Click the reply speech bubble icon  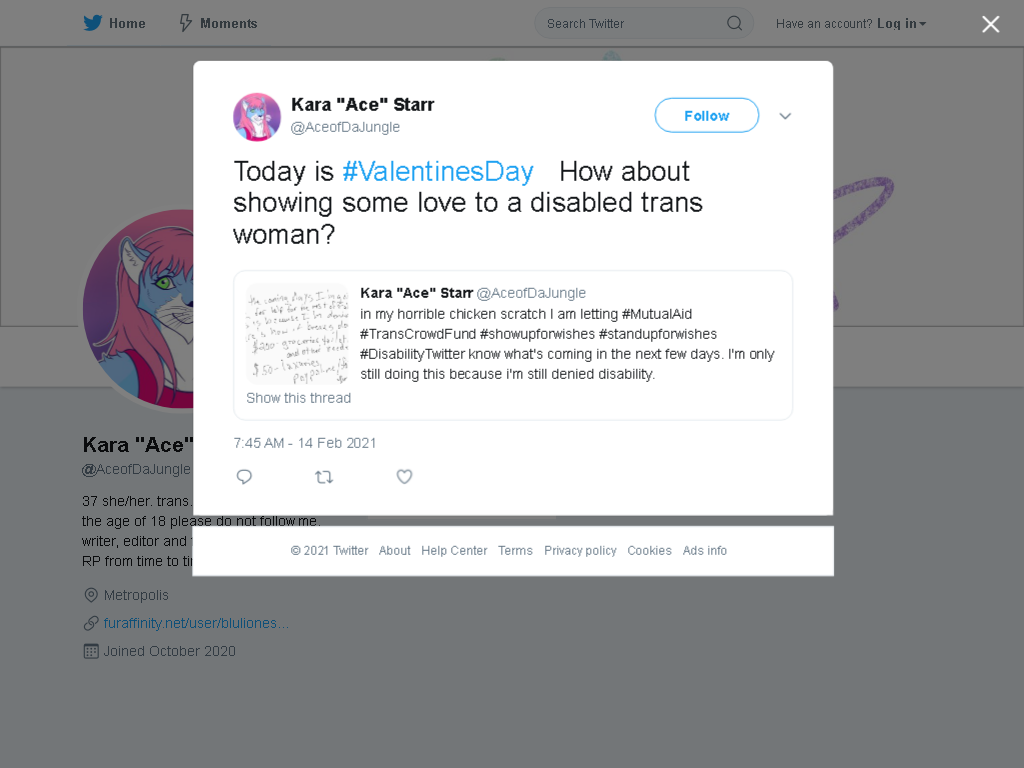(x=244, y=477)
